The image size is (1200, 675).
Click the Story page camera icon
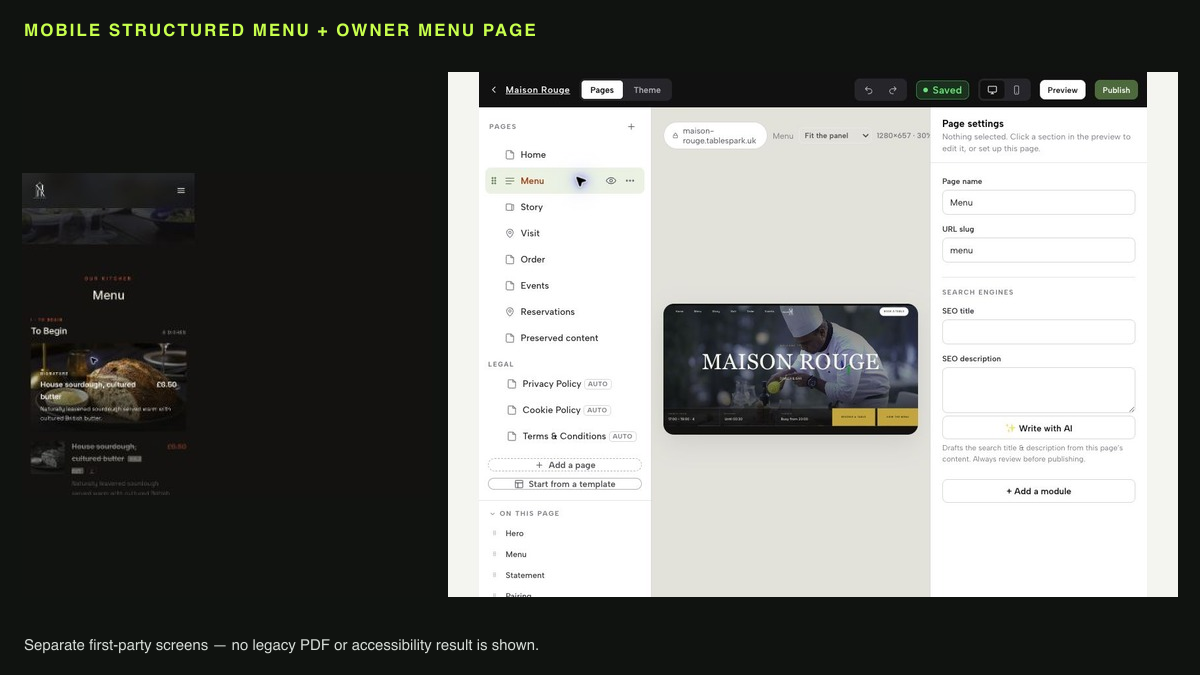coord(510,207)
